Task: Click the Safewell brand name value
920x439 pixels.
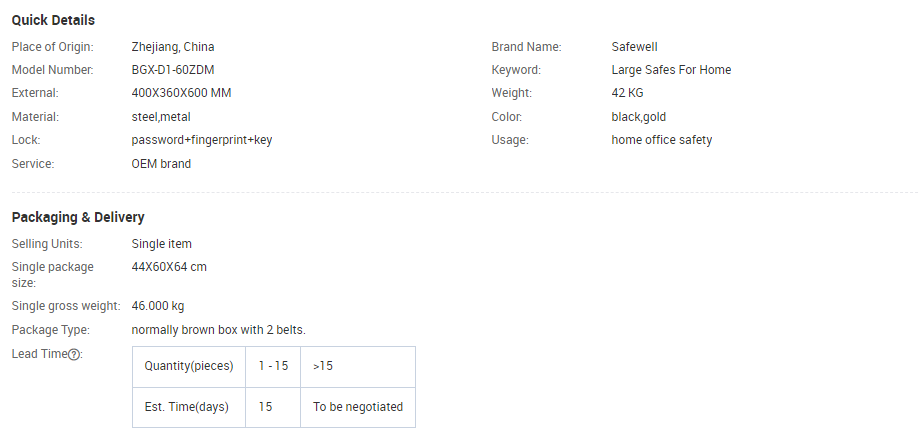Action: 634,47
